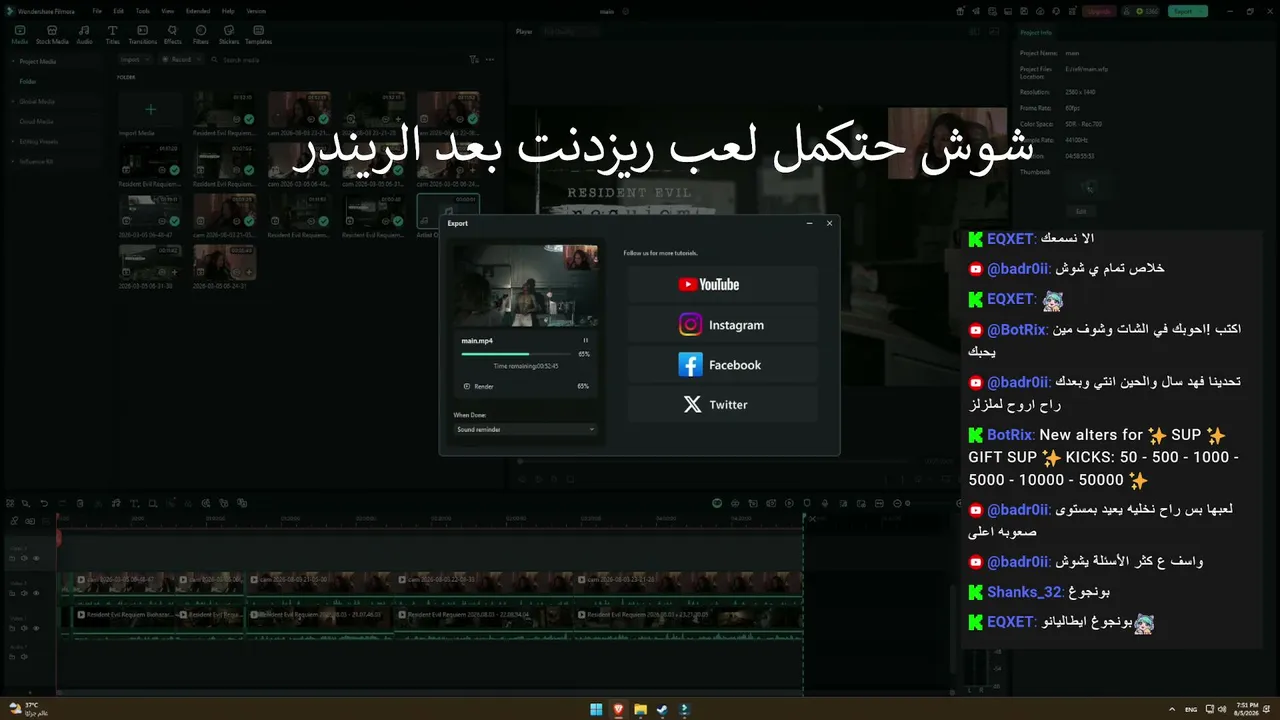Pause the main.mp4 export render
The height and width of the screenshot is (720, 1280).
585,341
